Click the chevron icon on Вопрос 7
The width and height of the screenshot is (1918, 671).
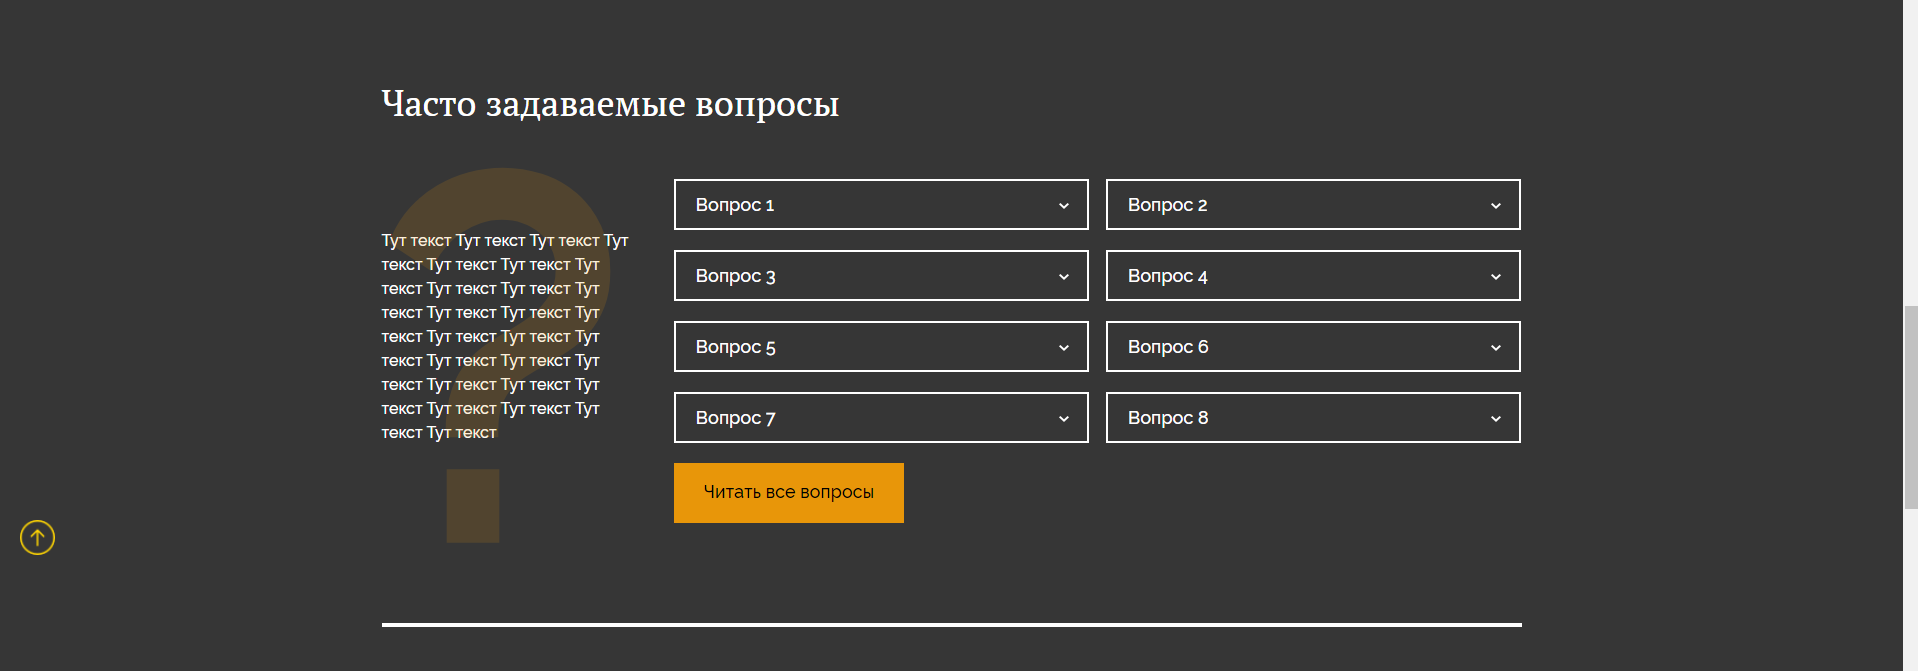point(1063,419)
